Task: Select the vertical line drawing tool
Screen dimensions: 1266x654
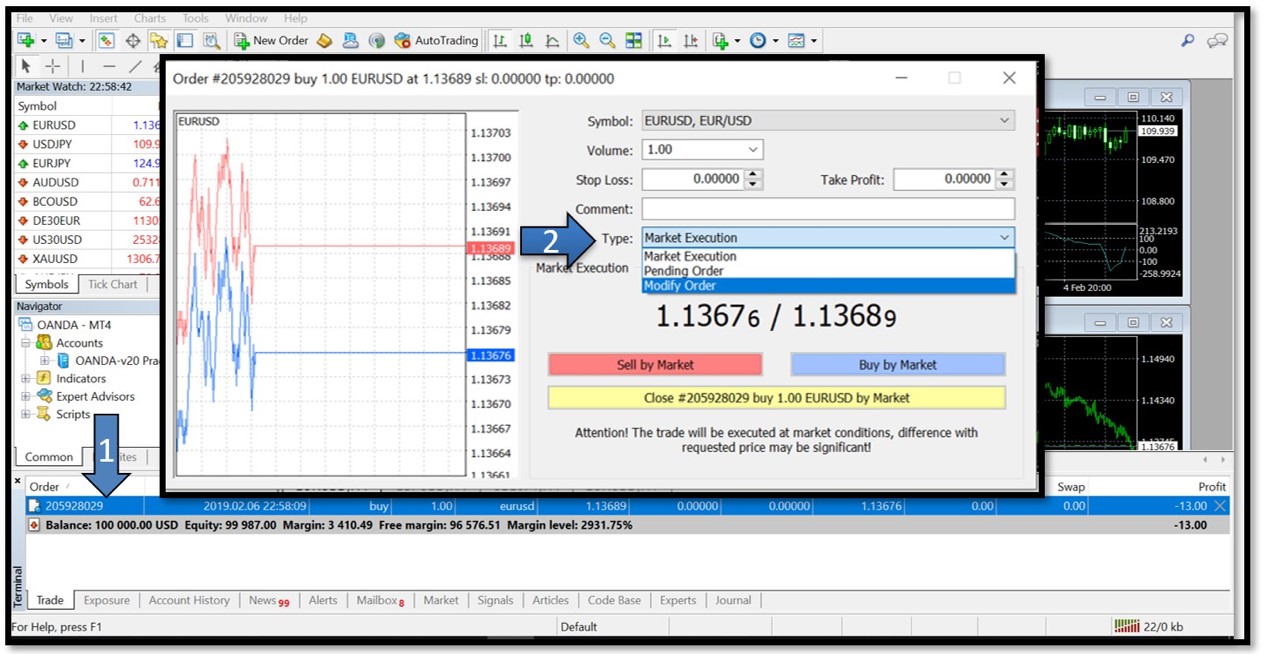Action: [83, 67]
